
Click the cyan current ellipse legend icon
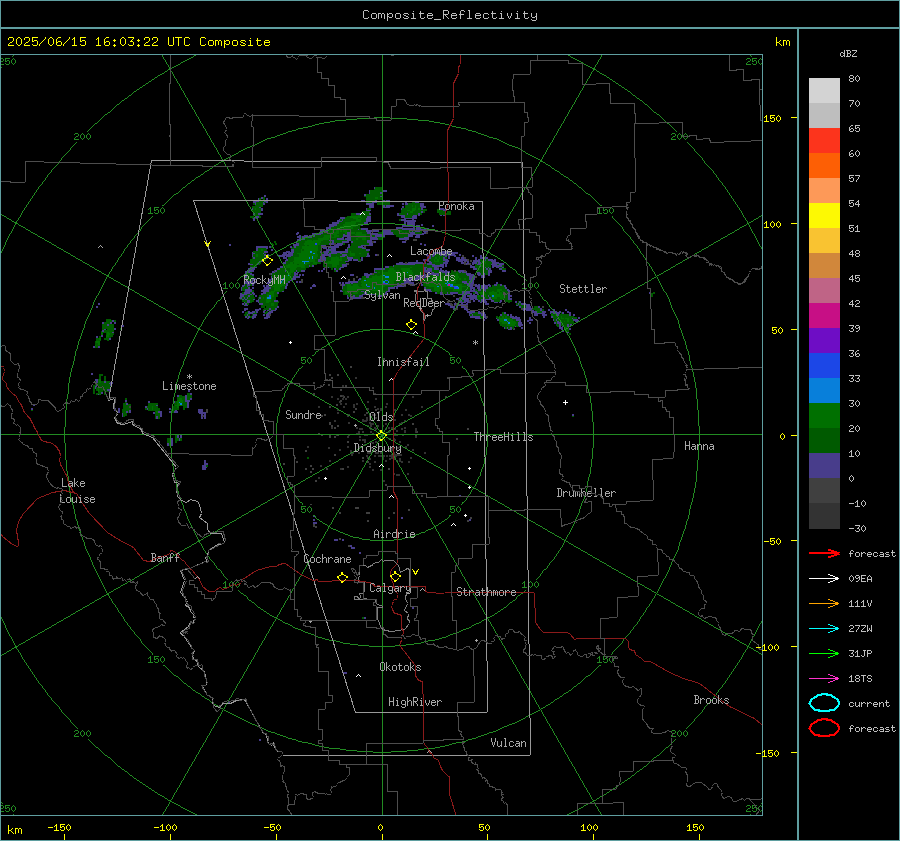point(824,703)
